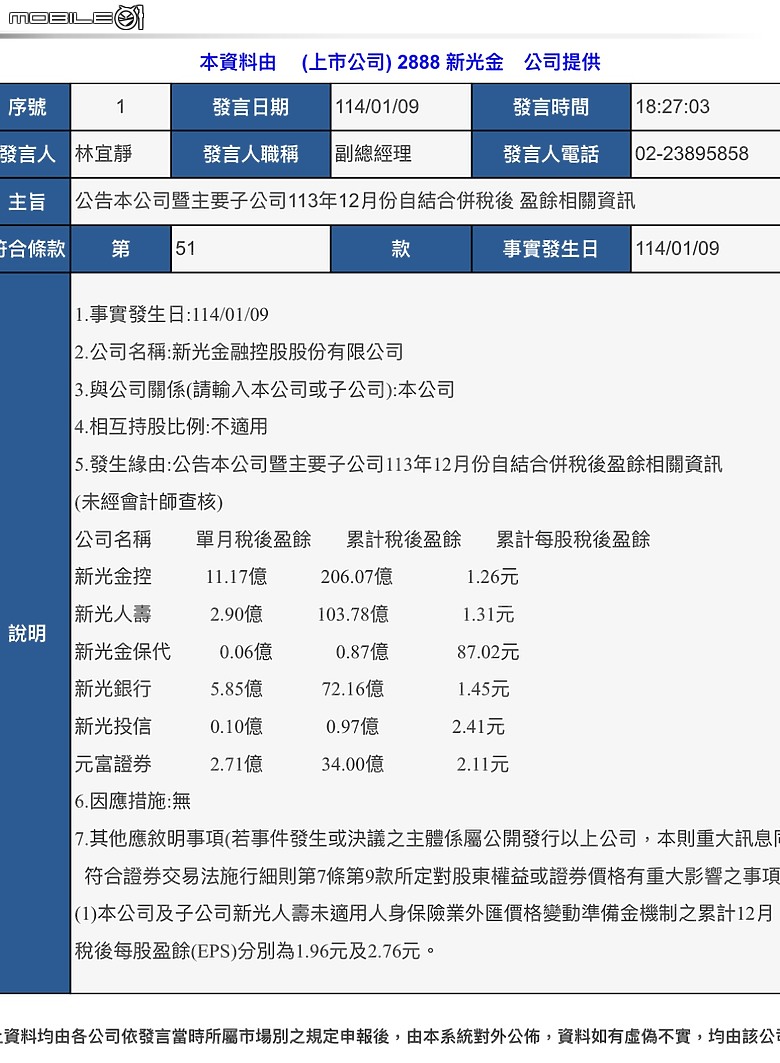Screen dimensions: 780x1063
Task: Click the '發言人電話' header cell
Action: (551, 155)
